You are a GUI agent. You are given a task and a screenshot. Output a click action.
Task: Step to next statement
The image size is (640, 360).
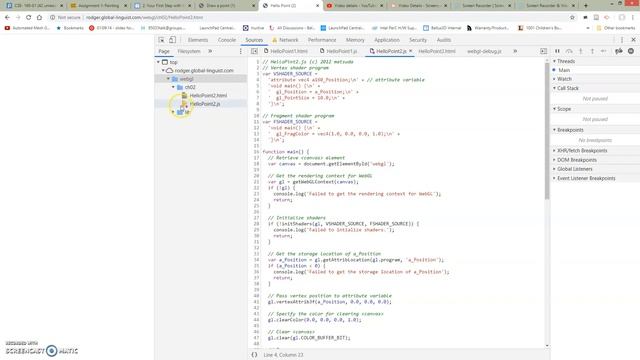604,51
